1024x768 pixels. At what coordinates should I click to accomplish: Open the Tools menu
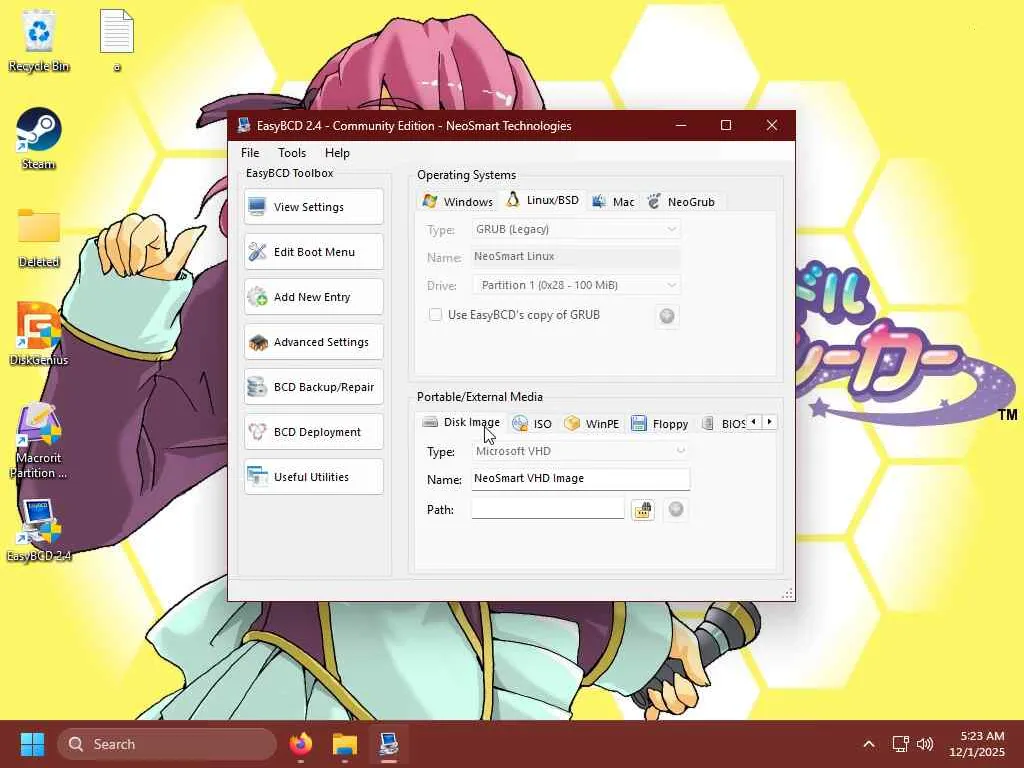click(292, 153)
